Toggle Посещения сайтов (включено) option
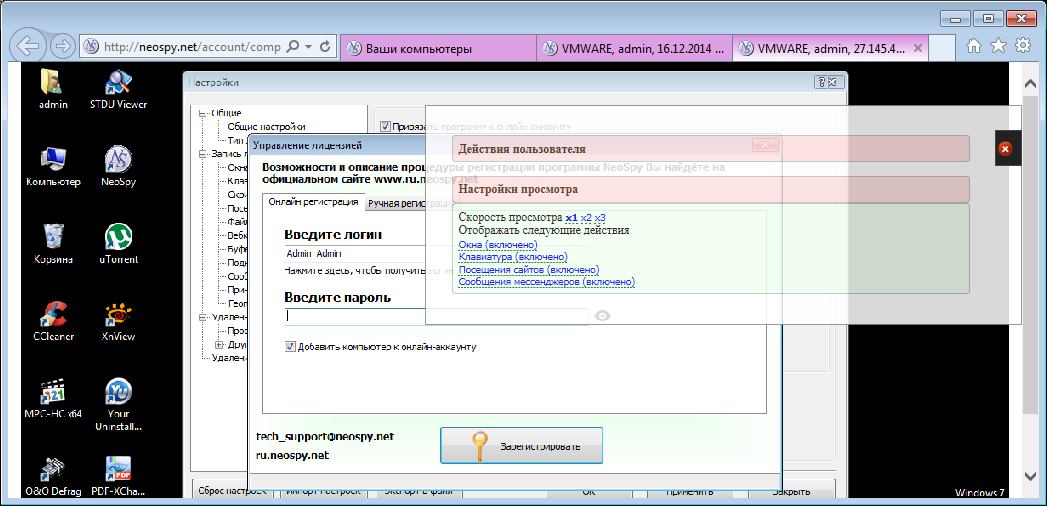This screenshot has height=506, width=1047. coord(529,270)
